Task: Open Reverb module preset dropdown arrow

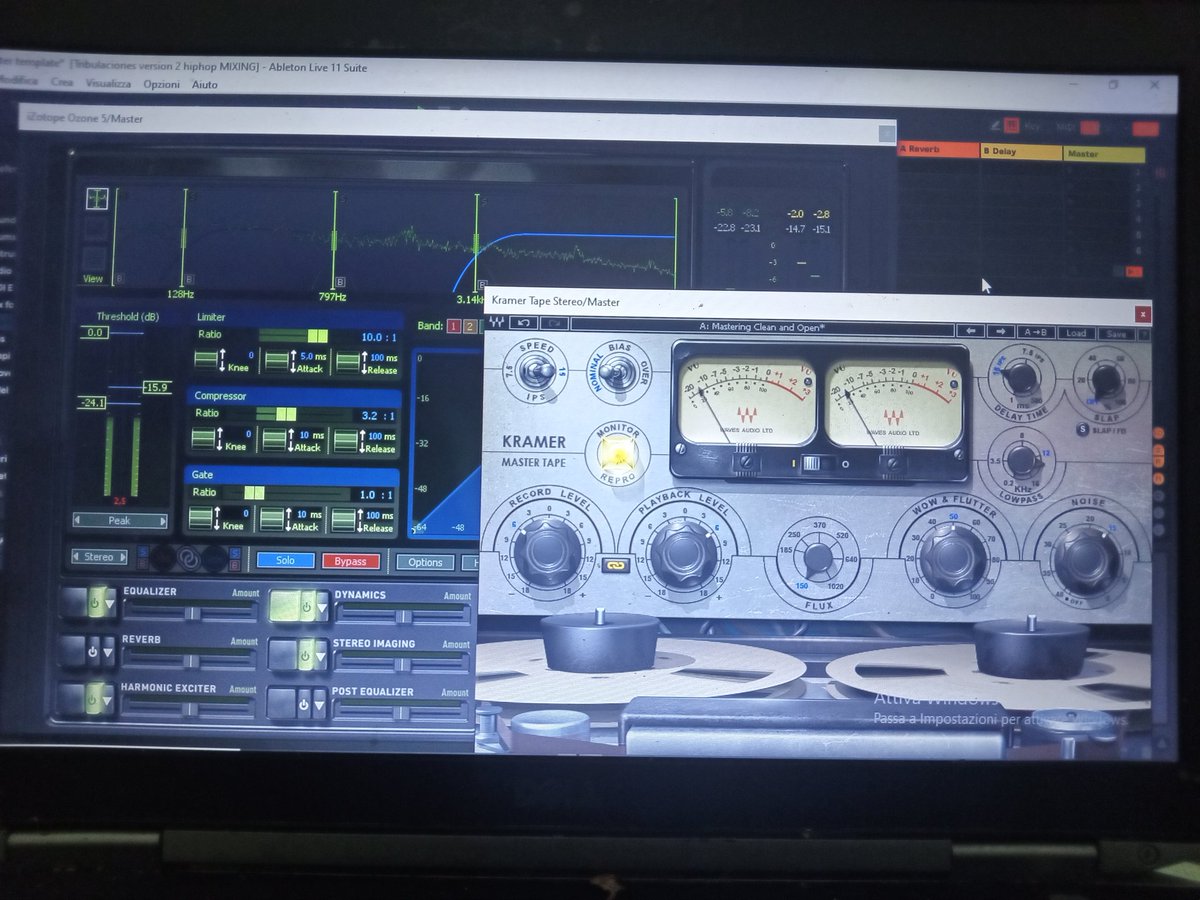Action: pyautogui.click(x=108, y=651)
